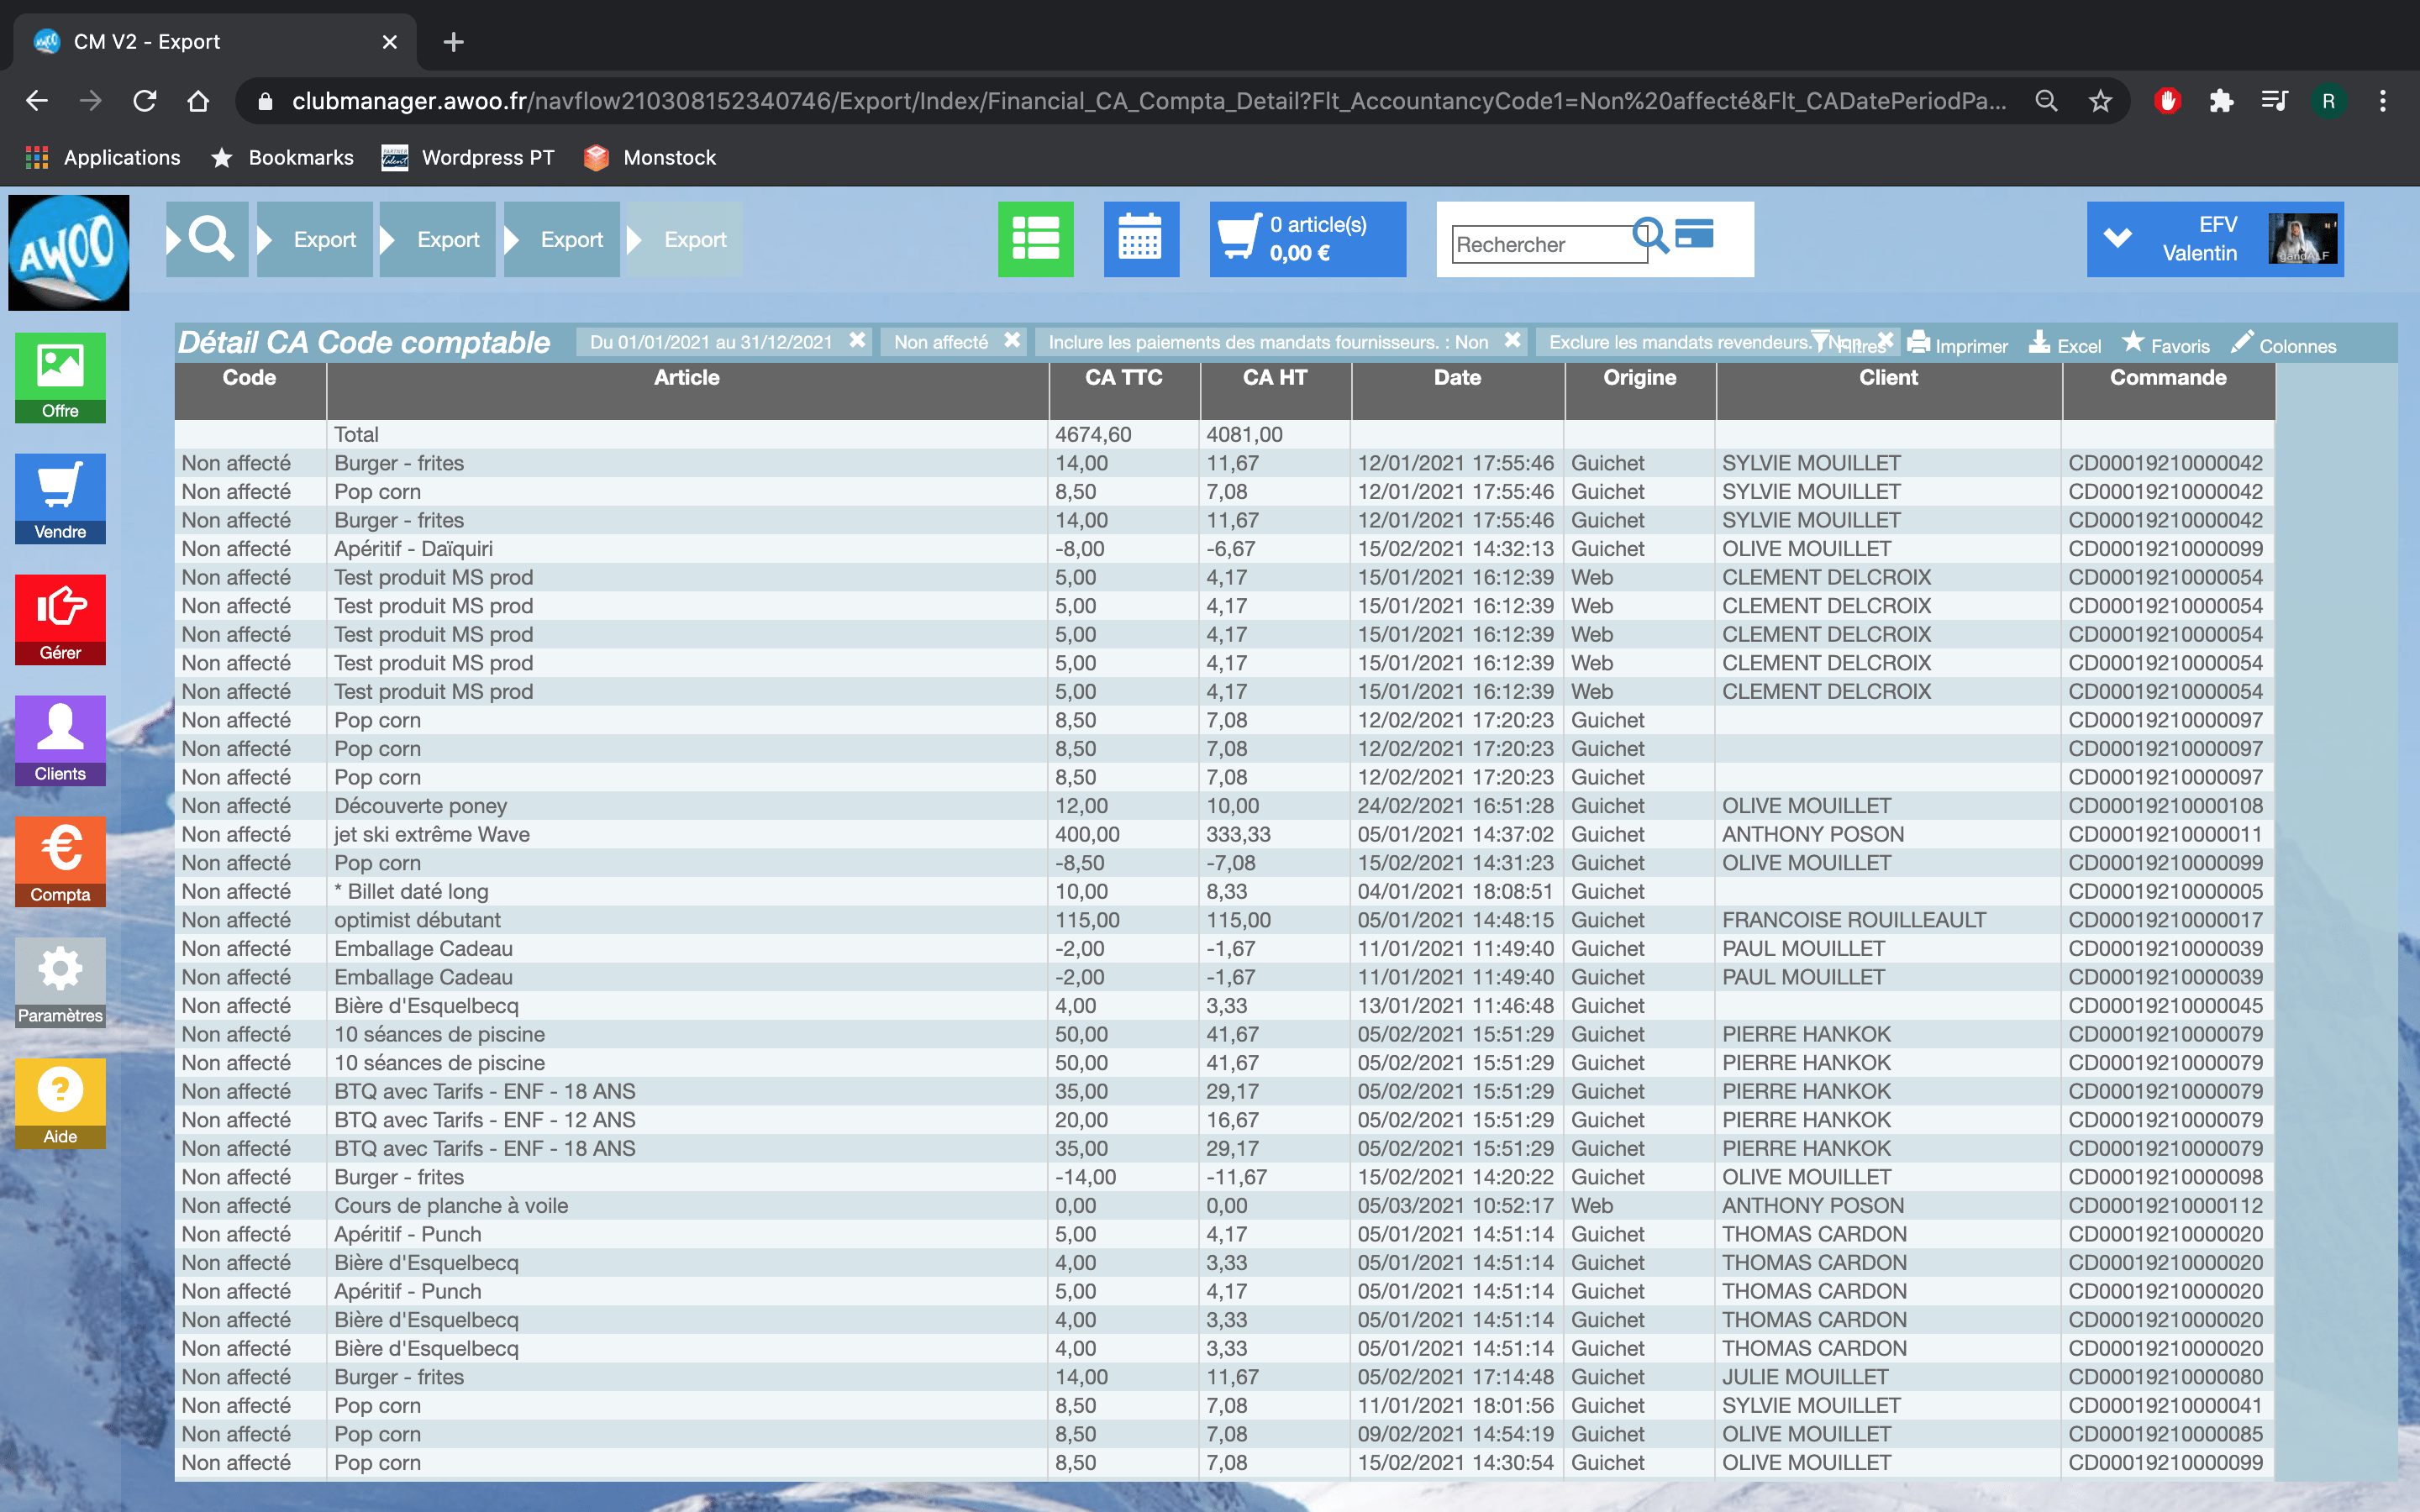
Task: Click the last faded Export breadcrumb
Action: point(685,239)
